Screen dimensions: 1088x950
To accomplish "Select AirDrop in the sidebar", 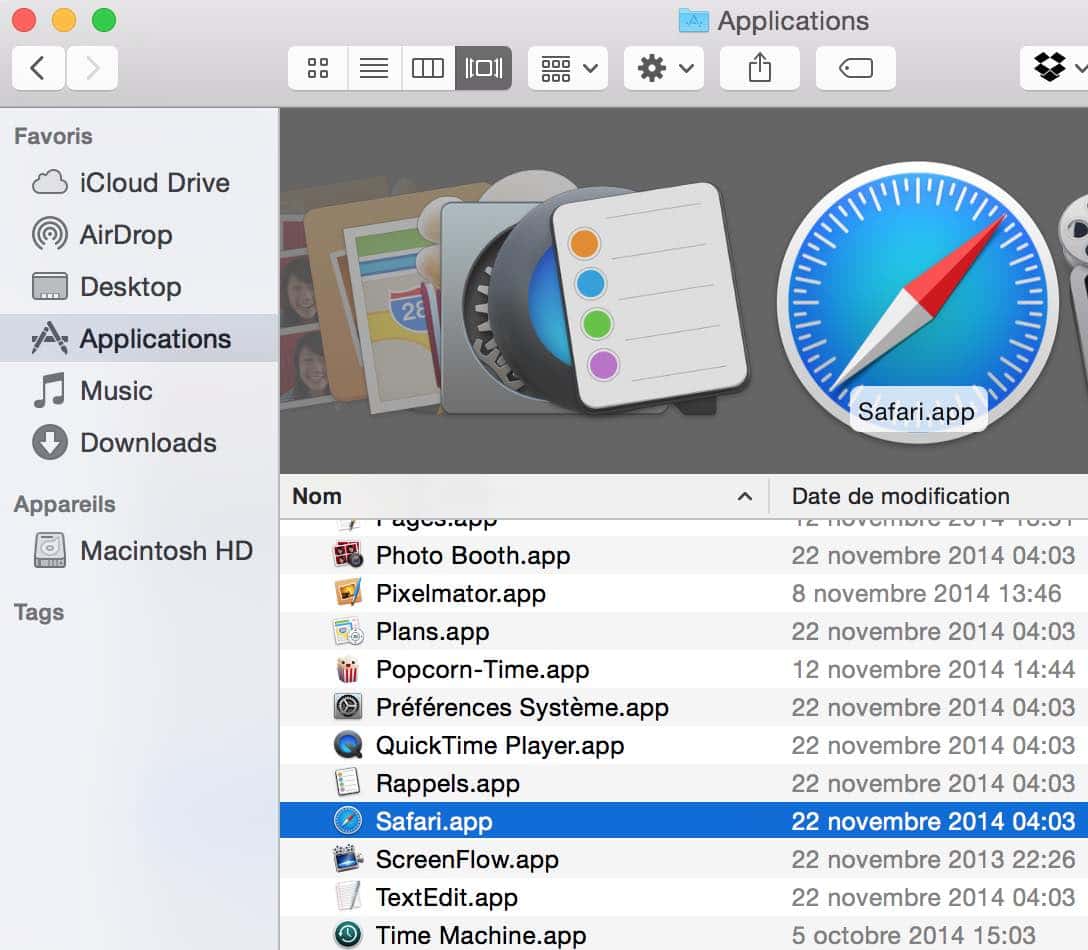I will point(139,235).
